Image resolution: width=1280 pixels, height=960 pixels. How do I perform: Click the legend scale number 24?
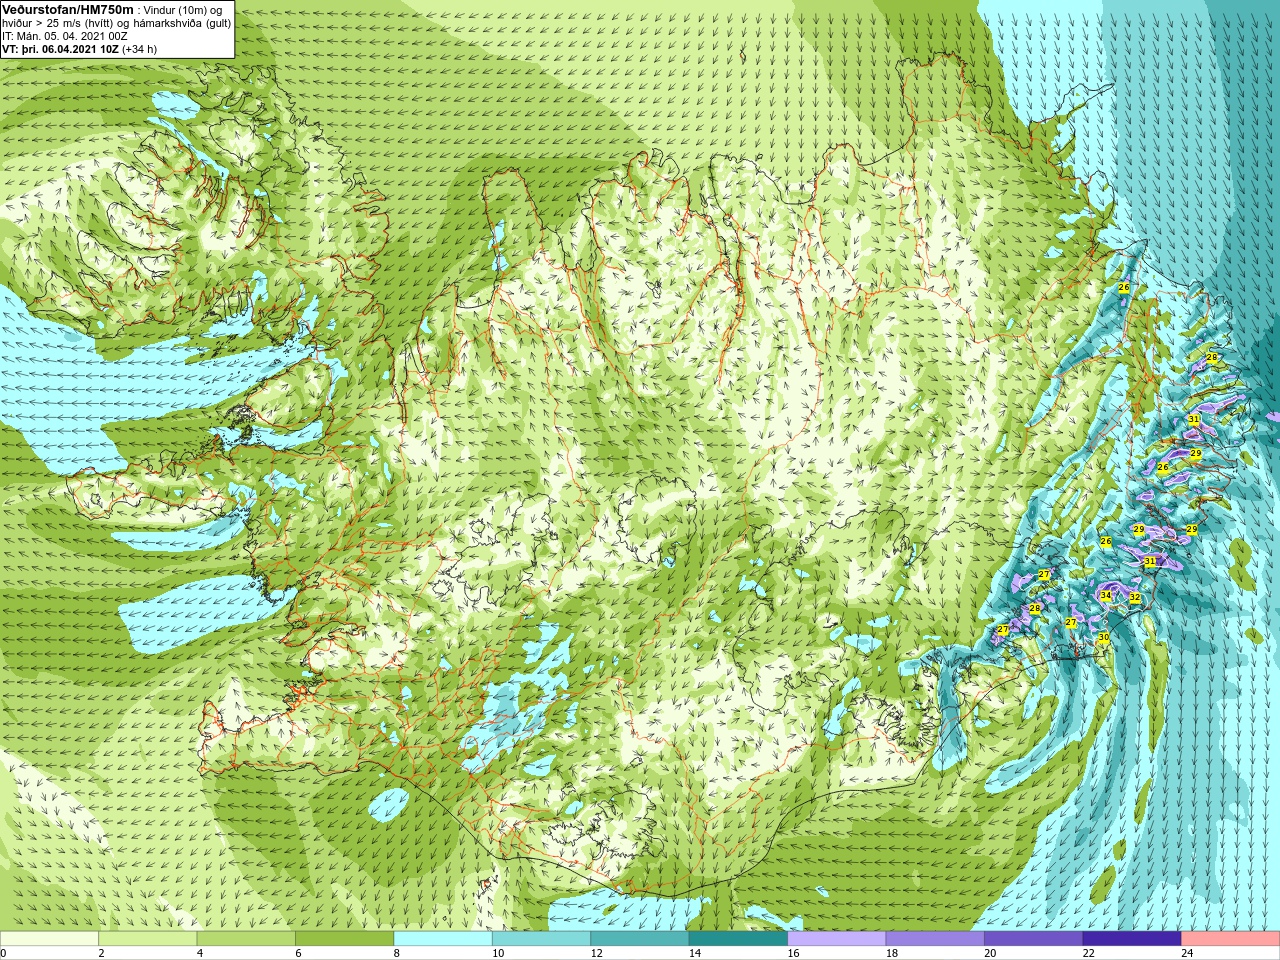tap(1187, 953)
